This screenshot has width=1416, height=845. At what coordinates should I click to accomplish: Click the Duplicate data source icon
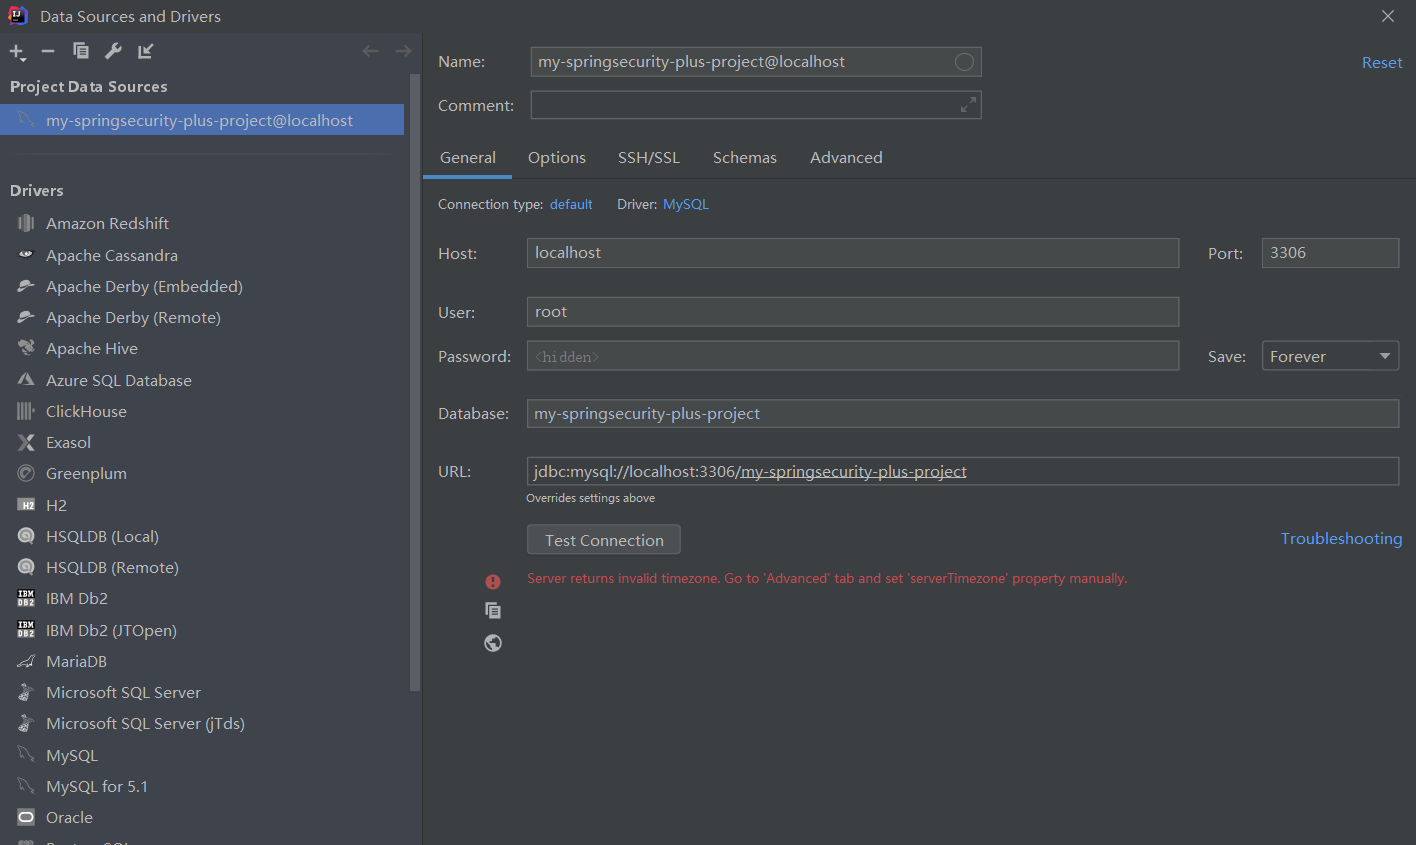click(81, 51)
